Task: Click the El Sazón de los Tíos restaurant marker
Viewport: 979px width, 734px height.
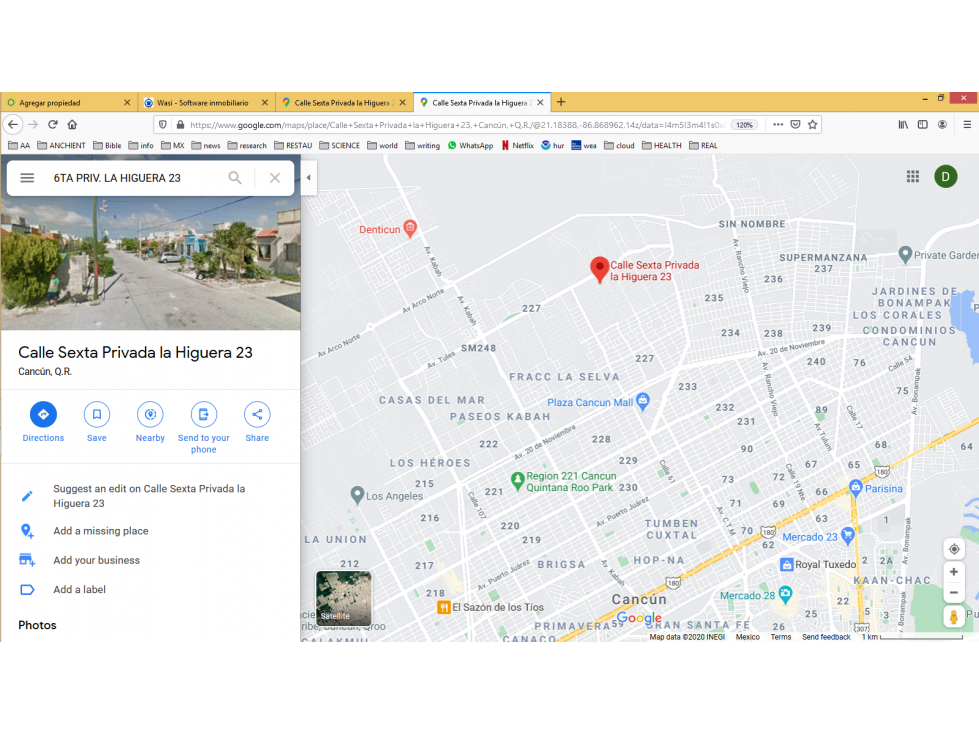Action: click(443, 607)
